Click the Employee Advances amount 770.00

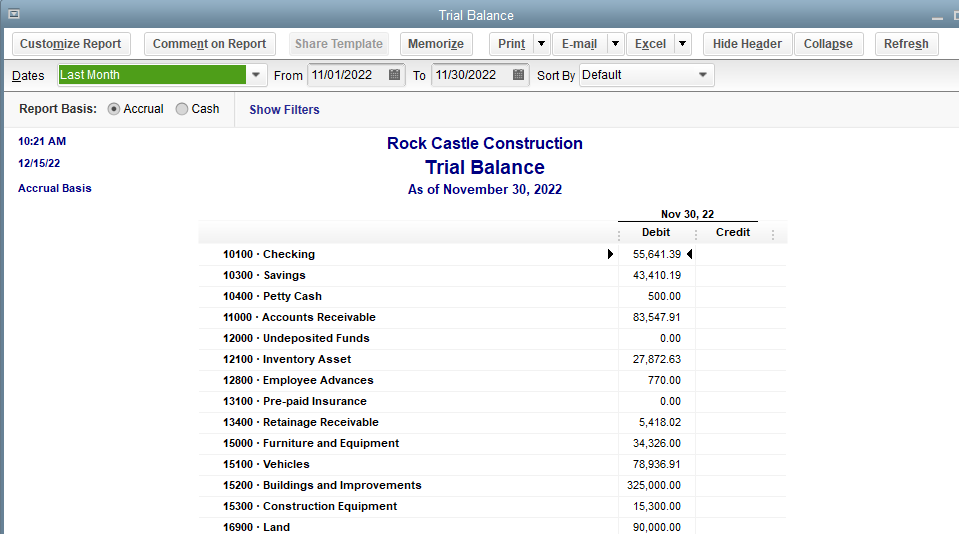click(x=664, y=380)
